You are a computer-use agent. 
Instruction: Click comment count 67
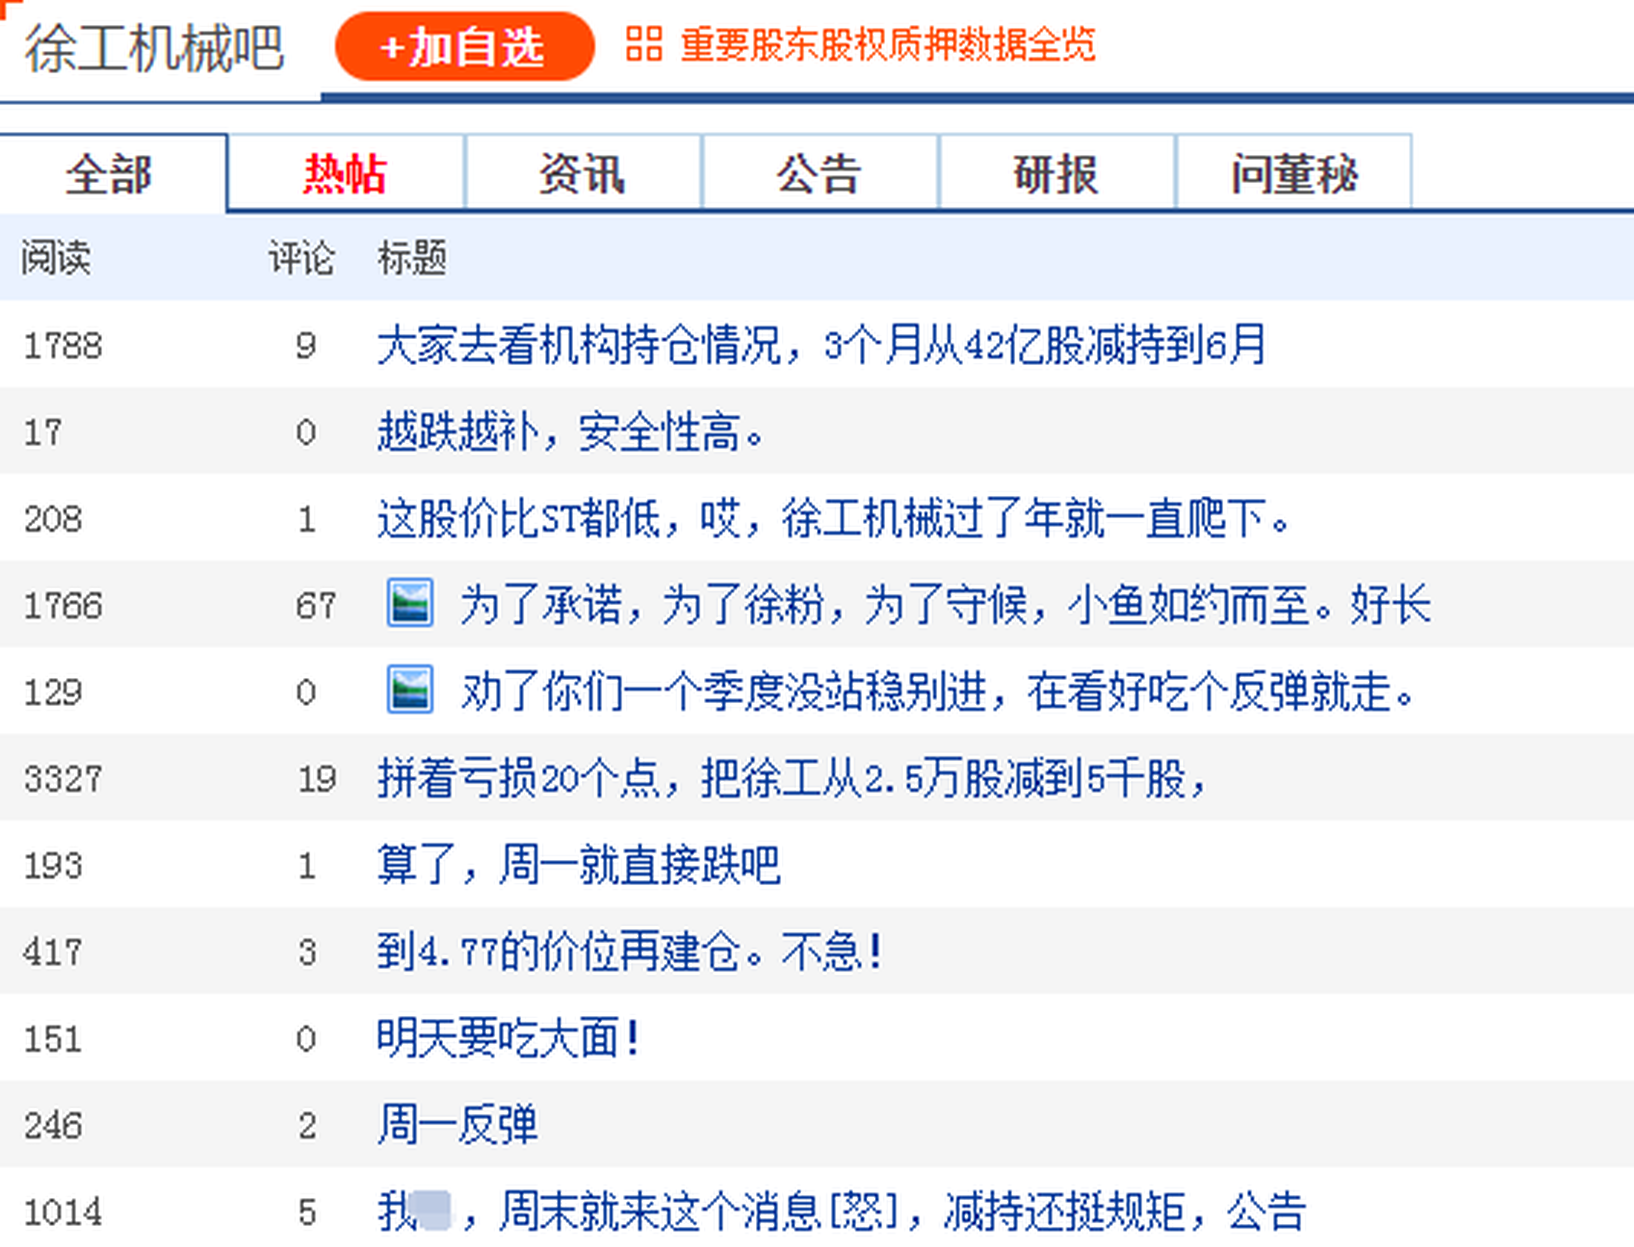316,606
